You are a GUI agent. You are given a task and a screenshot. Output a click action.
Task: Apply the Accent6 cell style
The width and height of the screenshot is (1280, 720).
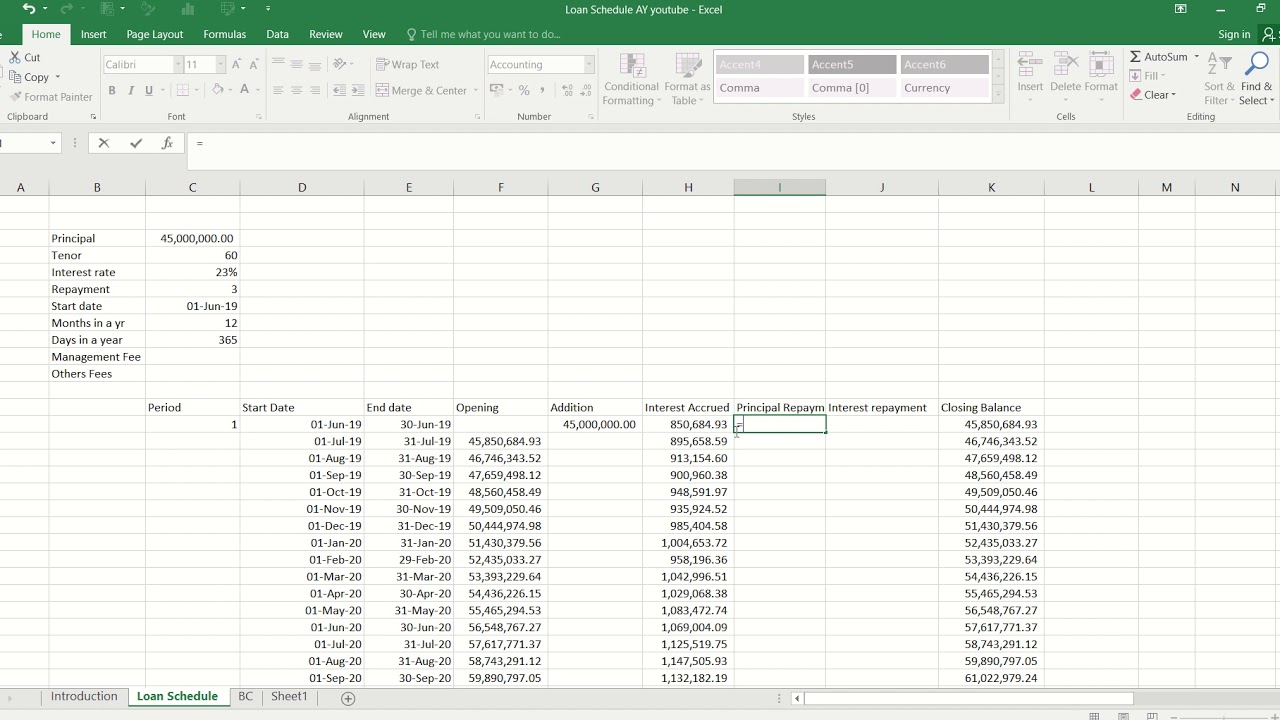coord(944,64)
